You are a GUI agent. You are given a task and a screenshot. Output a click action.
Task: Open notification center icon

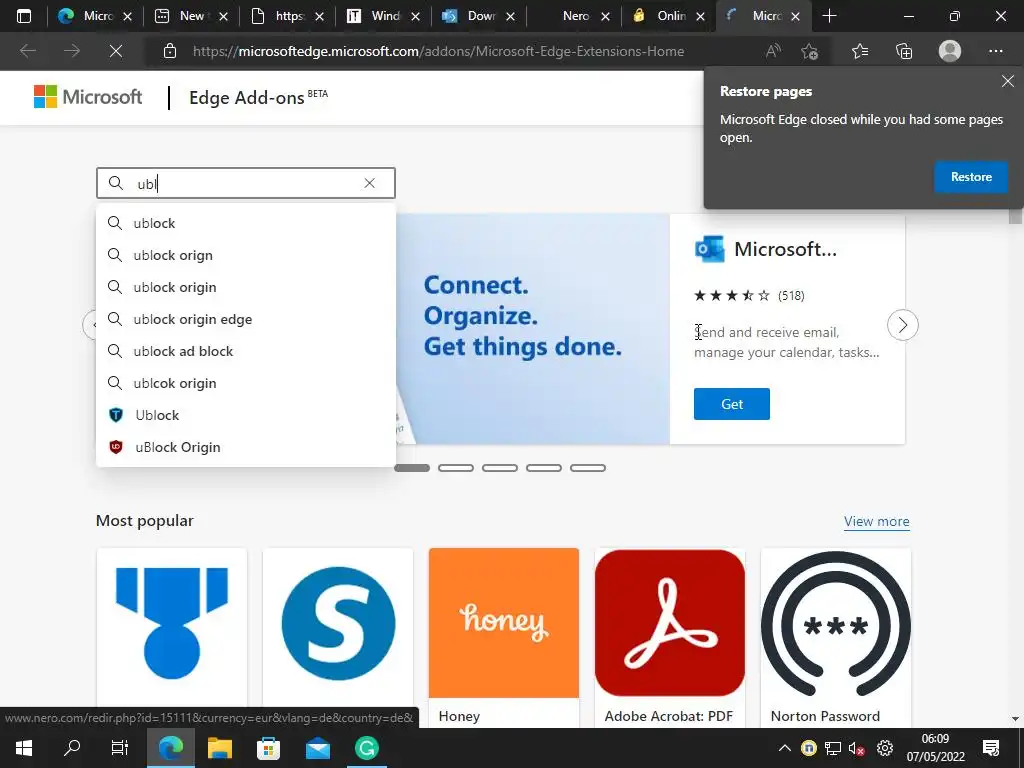point(991,748)
